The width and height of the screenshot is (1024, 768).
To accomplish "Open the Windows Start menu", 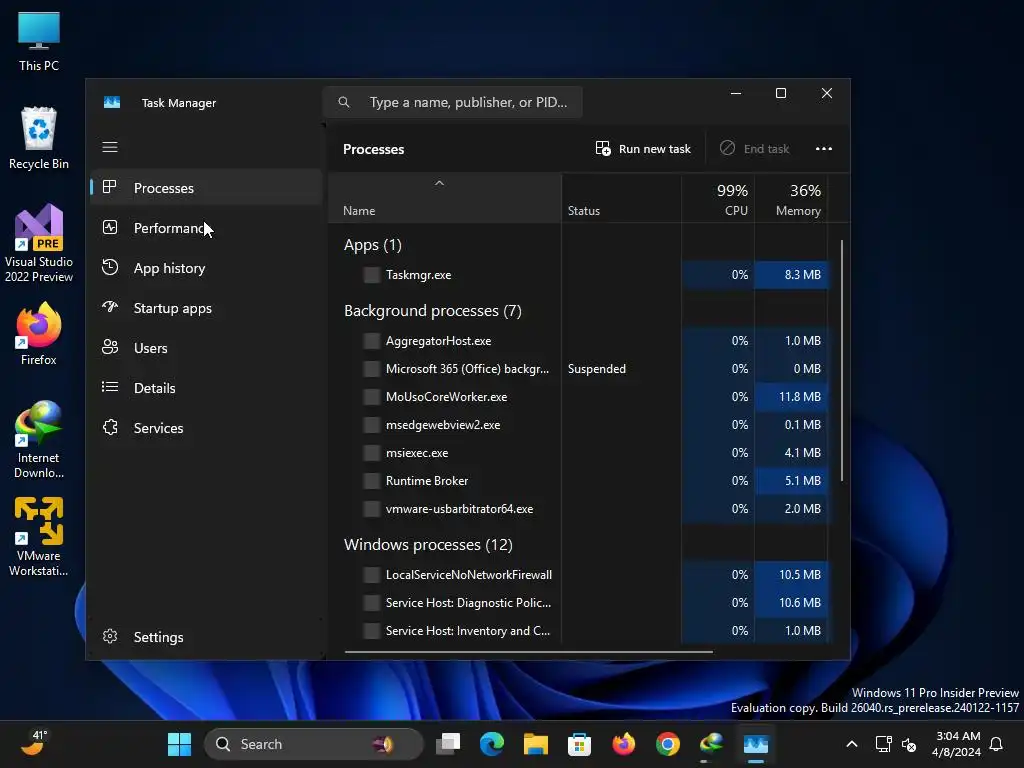I will [179, 744].
